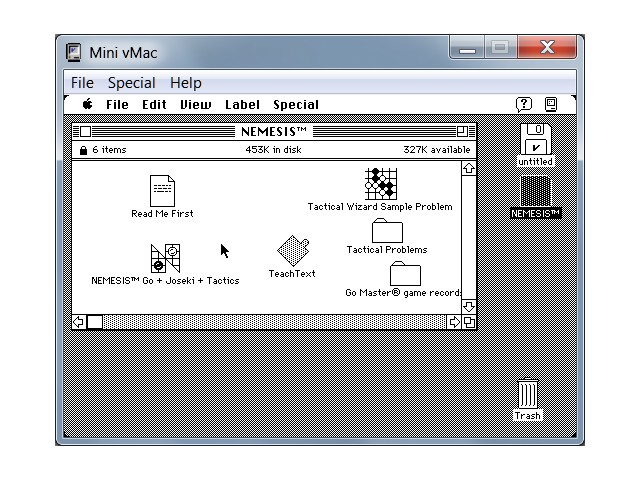Image resolution: width=640 pixels, height=480 pixels.
Task: Click the Trash icon
Action: [527, 393]
